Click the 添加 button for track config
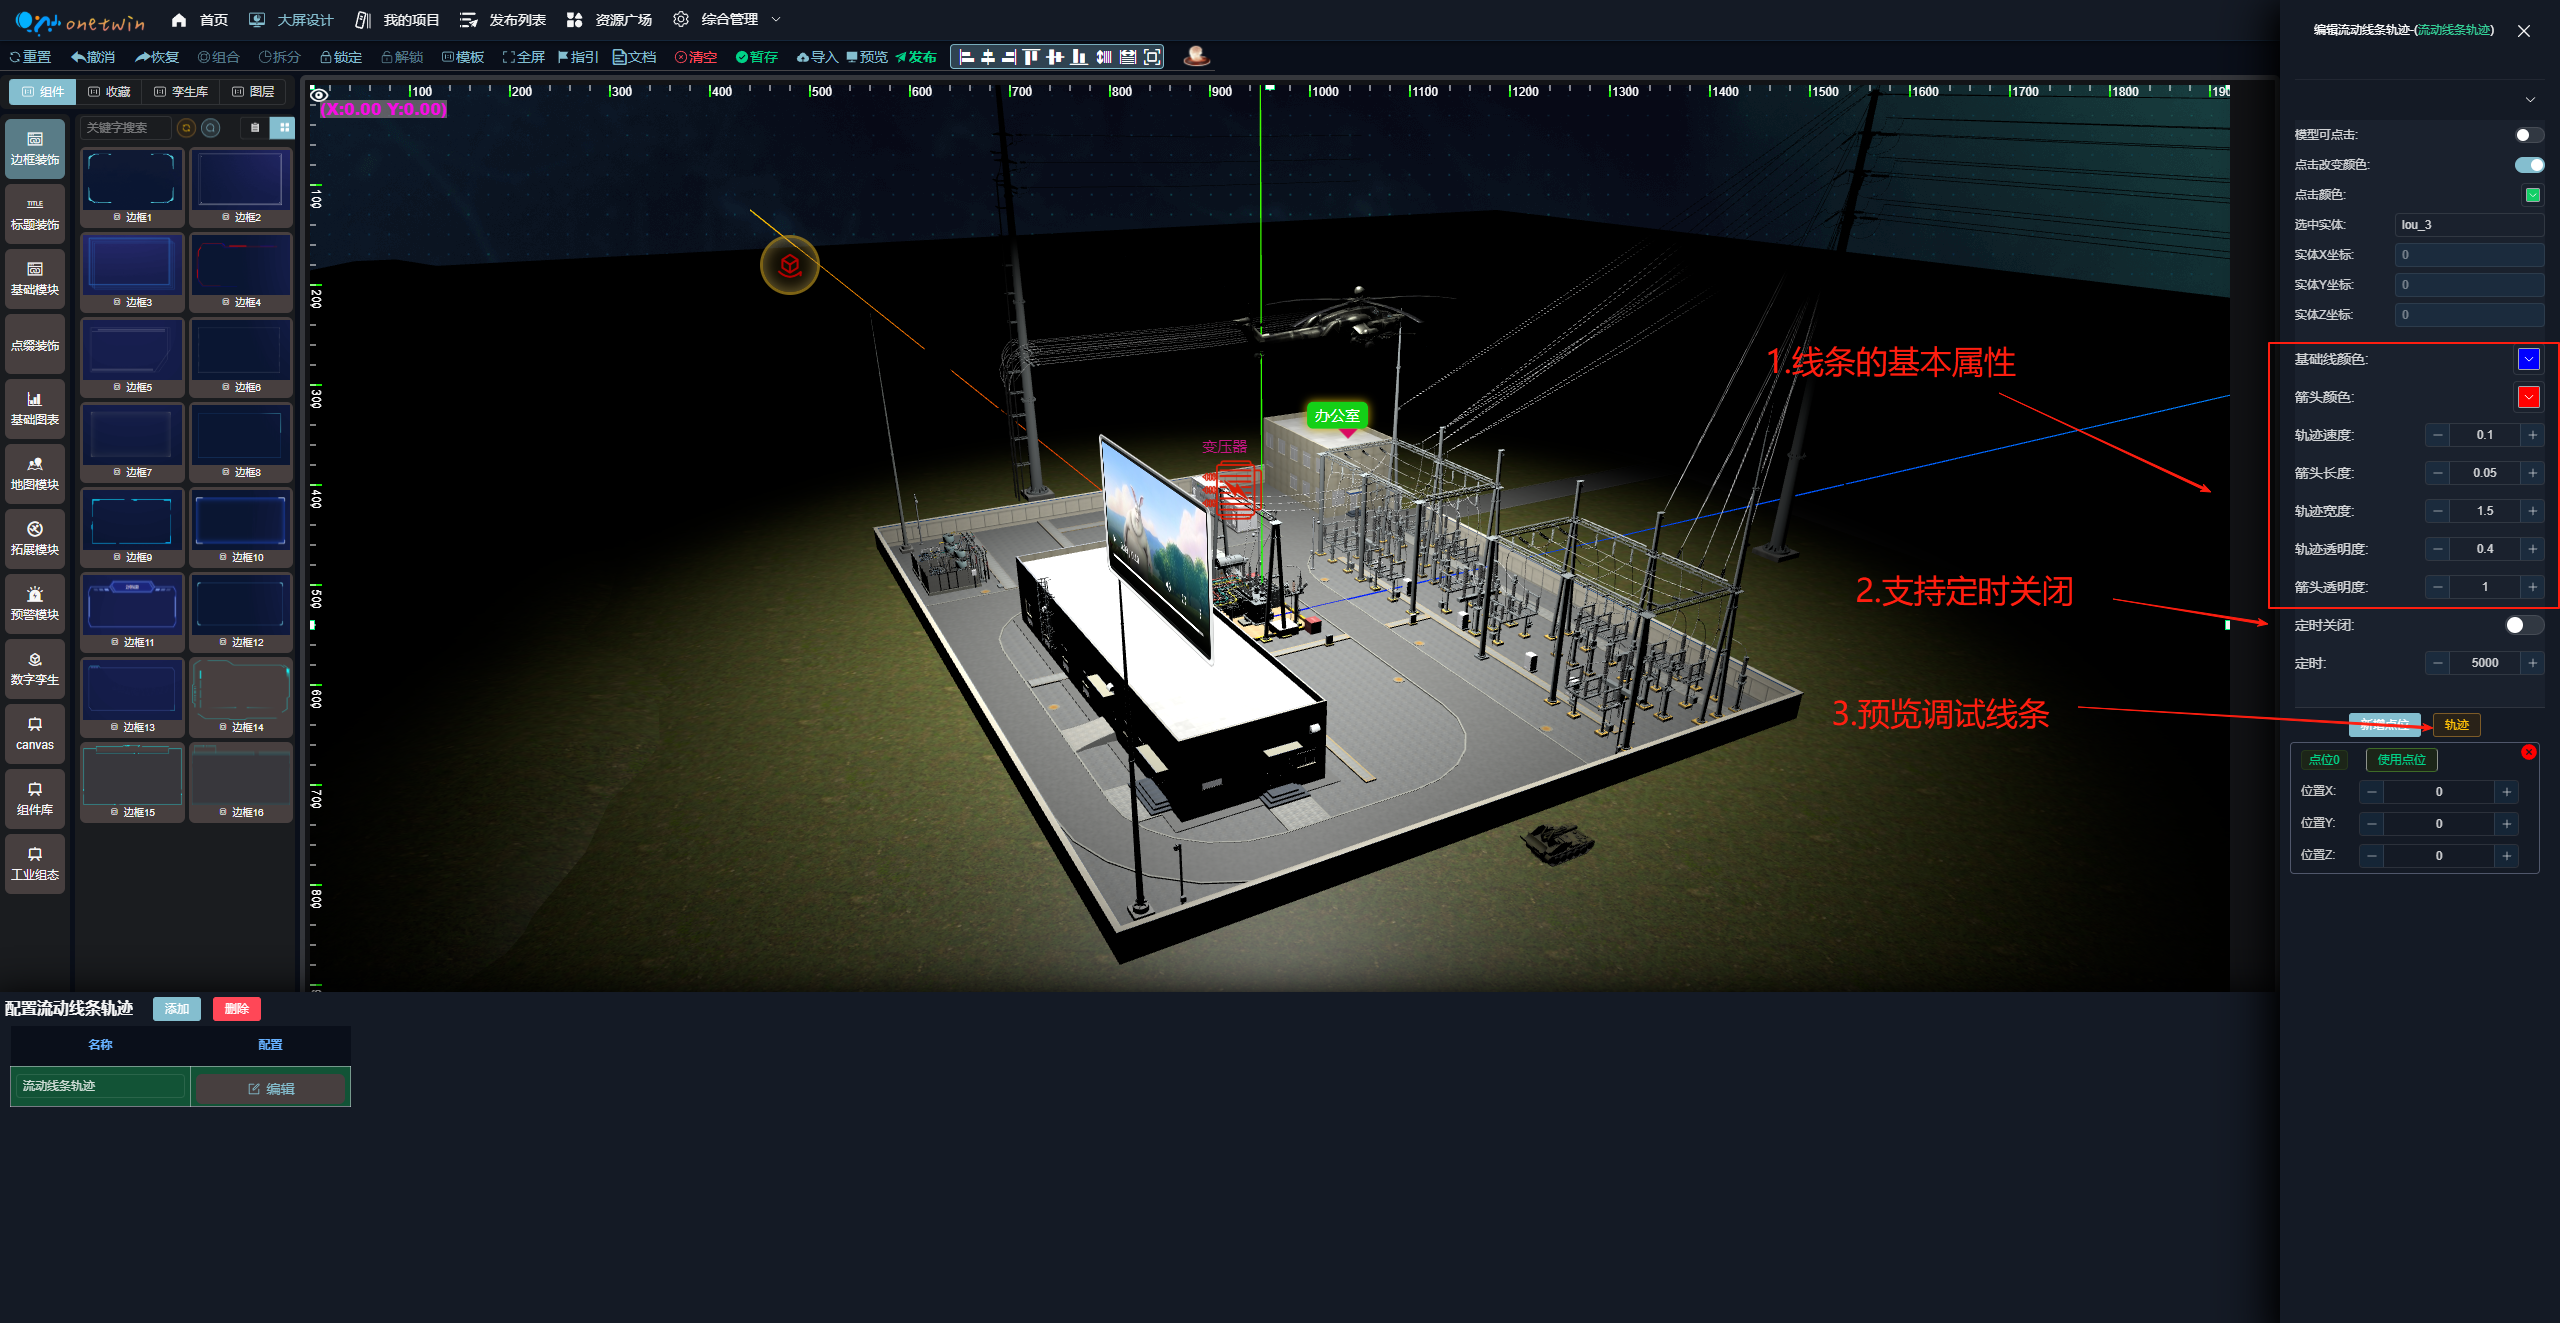This screenshot has height=1323, width=2560. pos(177,1008)
